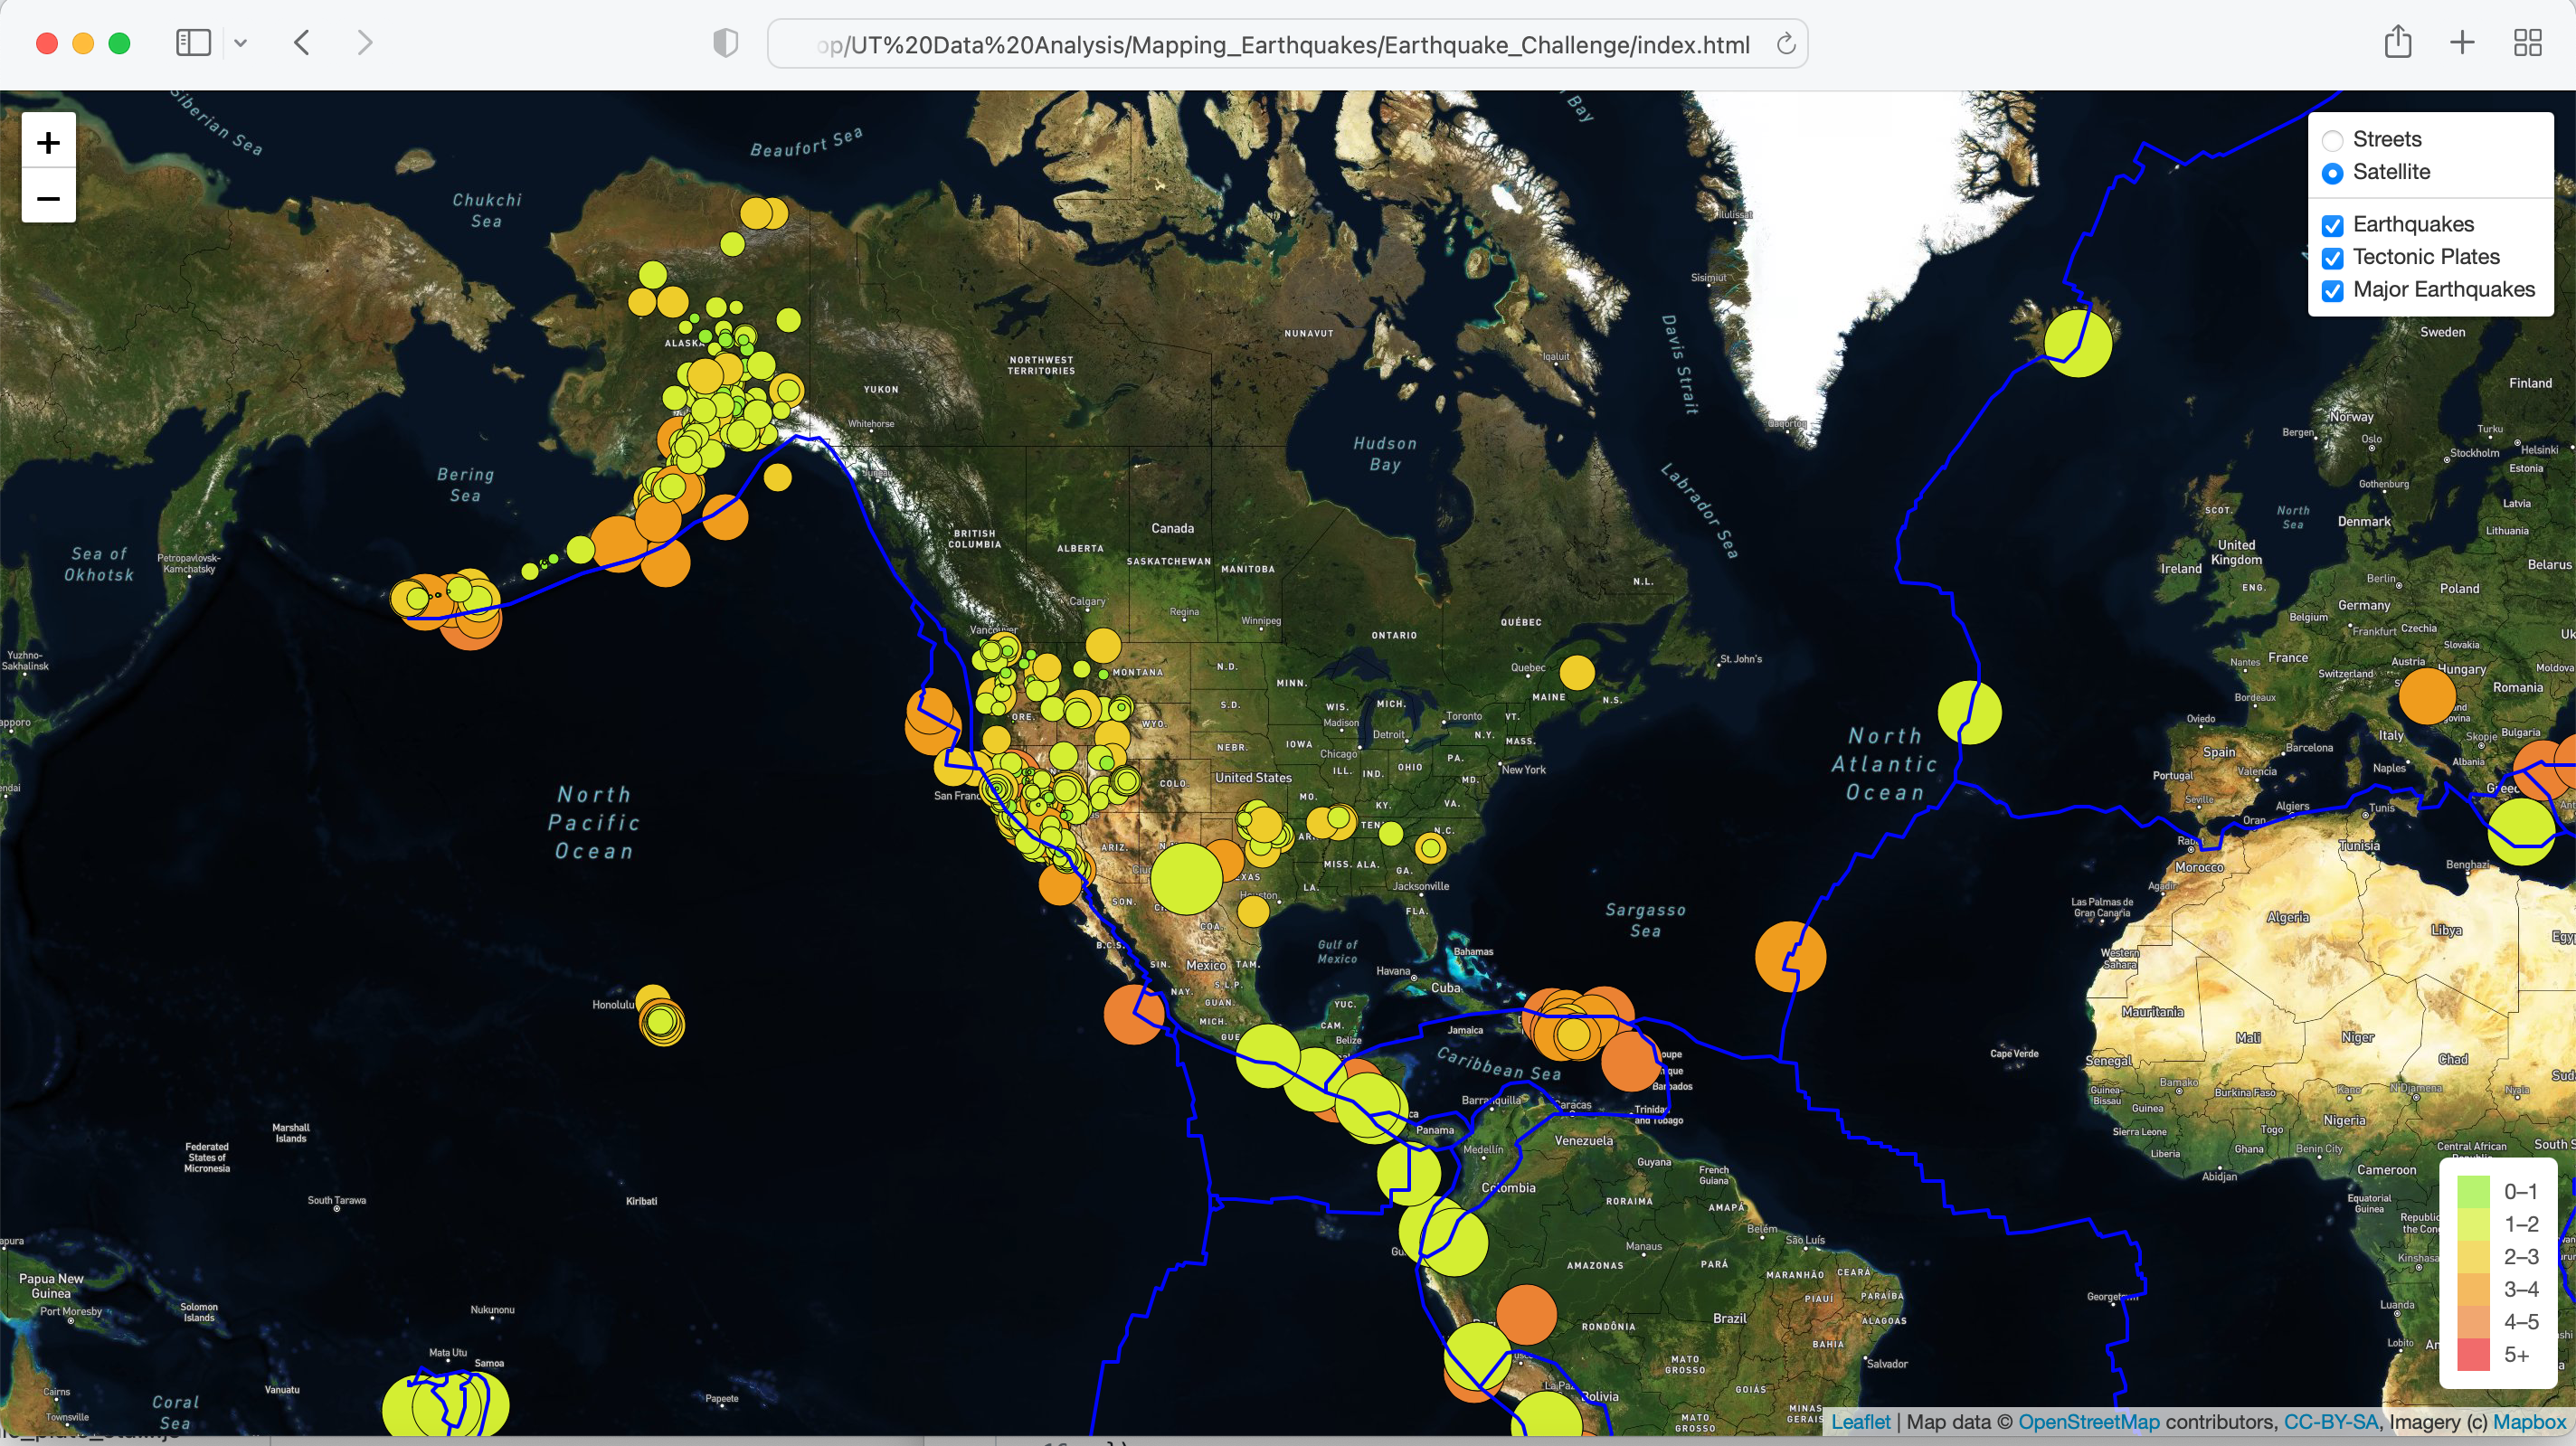Open the Share menu
Image resolution: width=2576 pixels, height=1446 pixels.
pos(2398,42)
